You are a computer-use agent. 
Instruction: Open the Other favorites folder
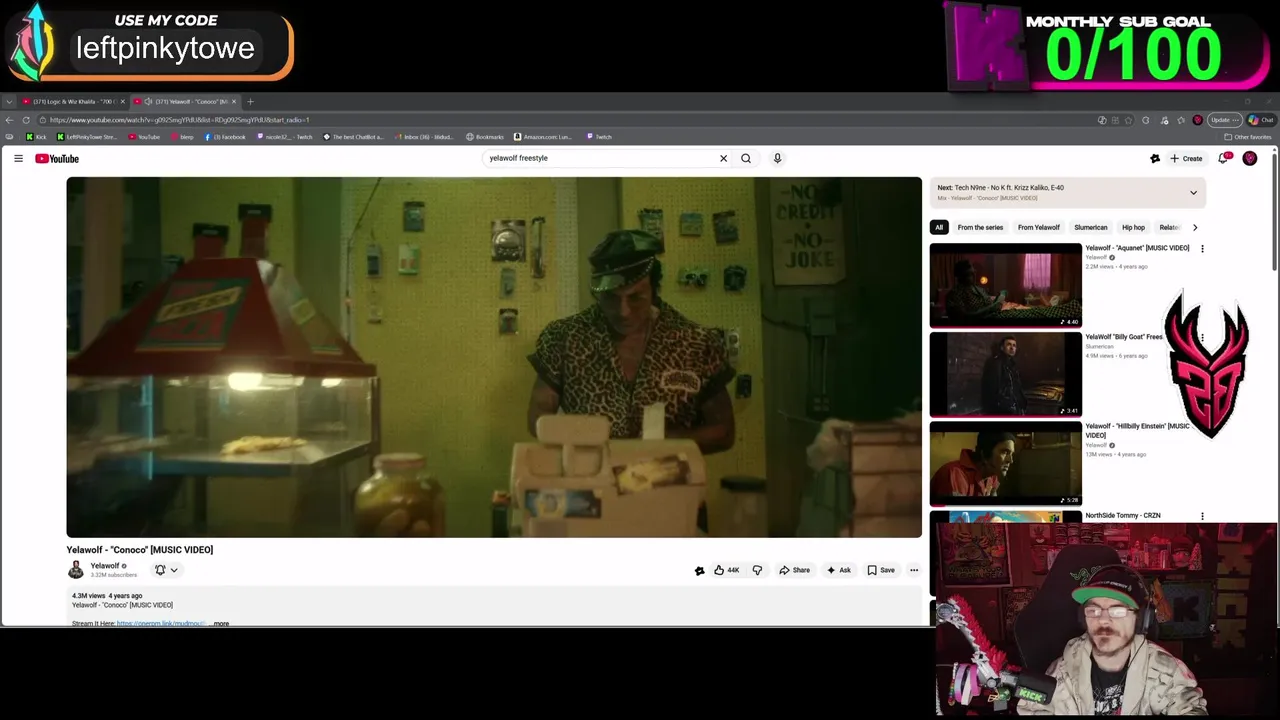pos(1248,137)
